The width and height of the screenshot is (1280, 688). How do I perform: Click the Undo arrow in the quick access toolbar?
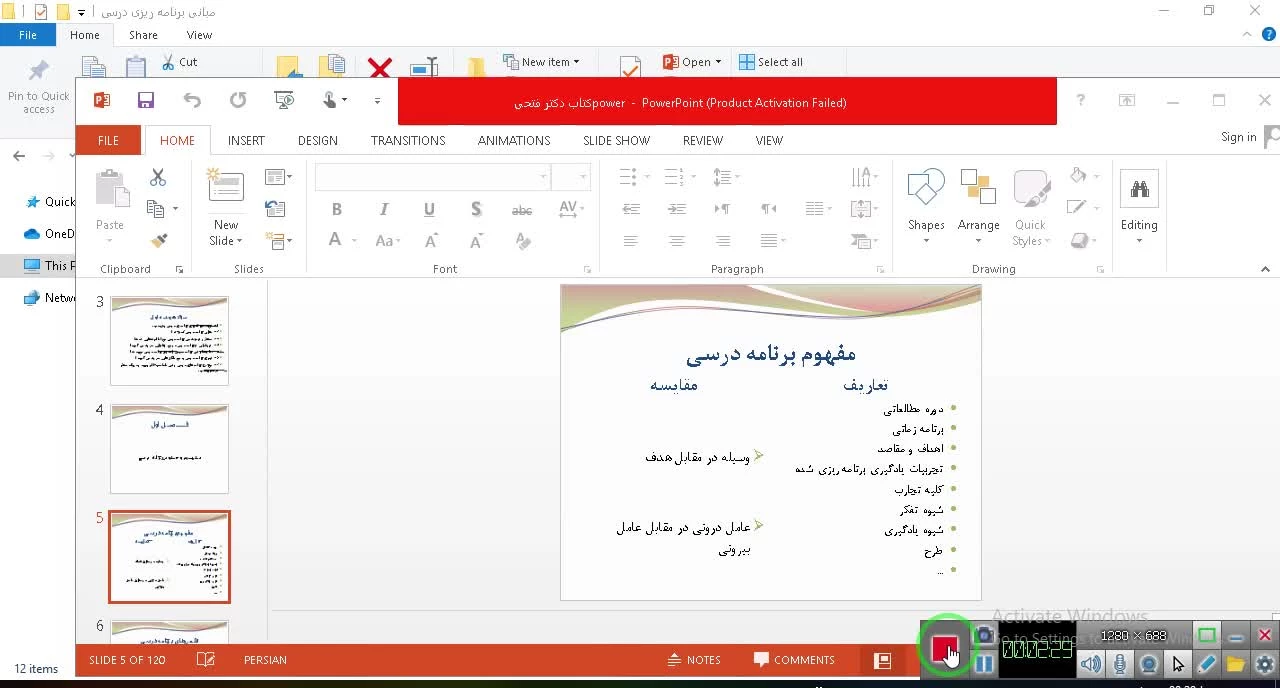192,100
